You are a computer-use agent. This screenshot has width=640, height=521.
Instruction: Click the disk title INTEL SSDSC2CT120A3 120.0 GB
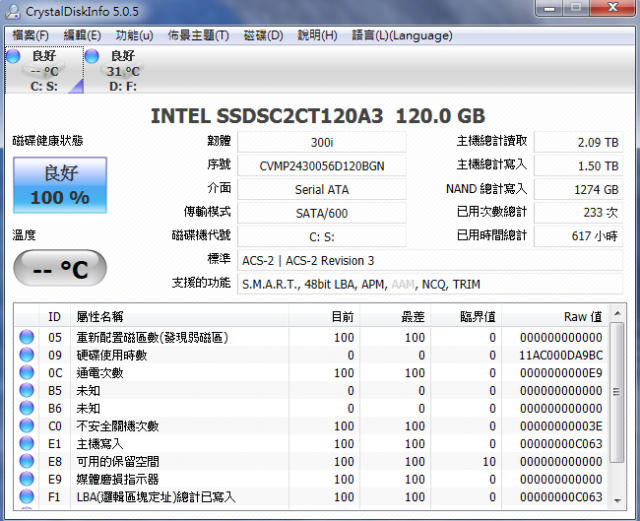coord(318,116)
